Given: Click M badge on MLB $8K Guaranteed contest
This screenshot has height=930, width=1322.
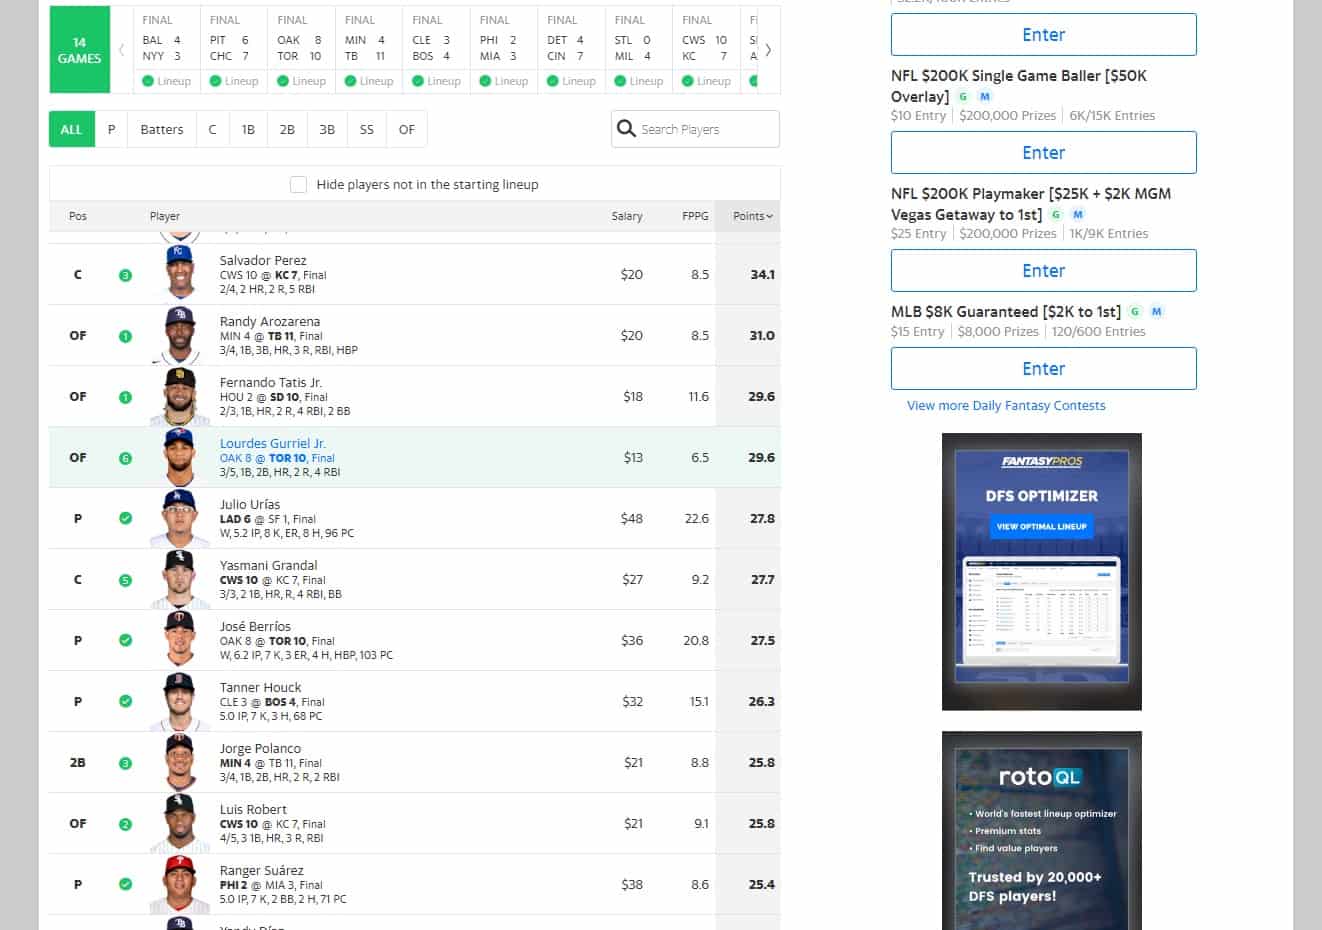Looking at the screenshot, I should click(1157, 312).
